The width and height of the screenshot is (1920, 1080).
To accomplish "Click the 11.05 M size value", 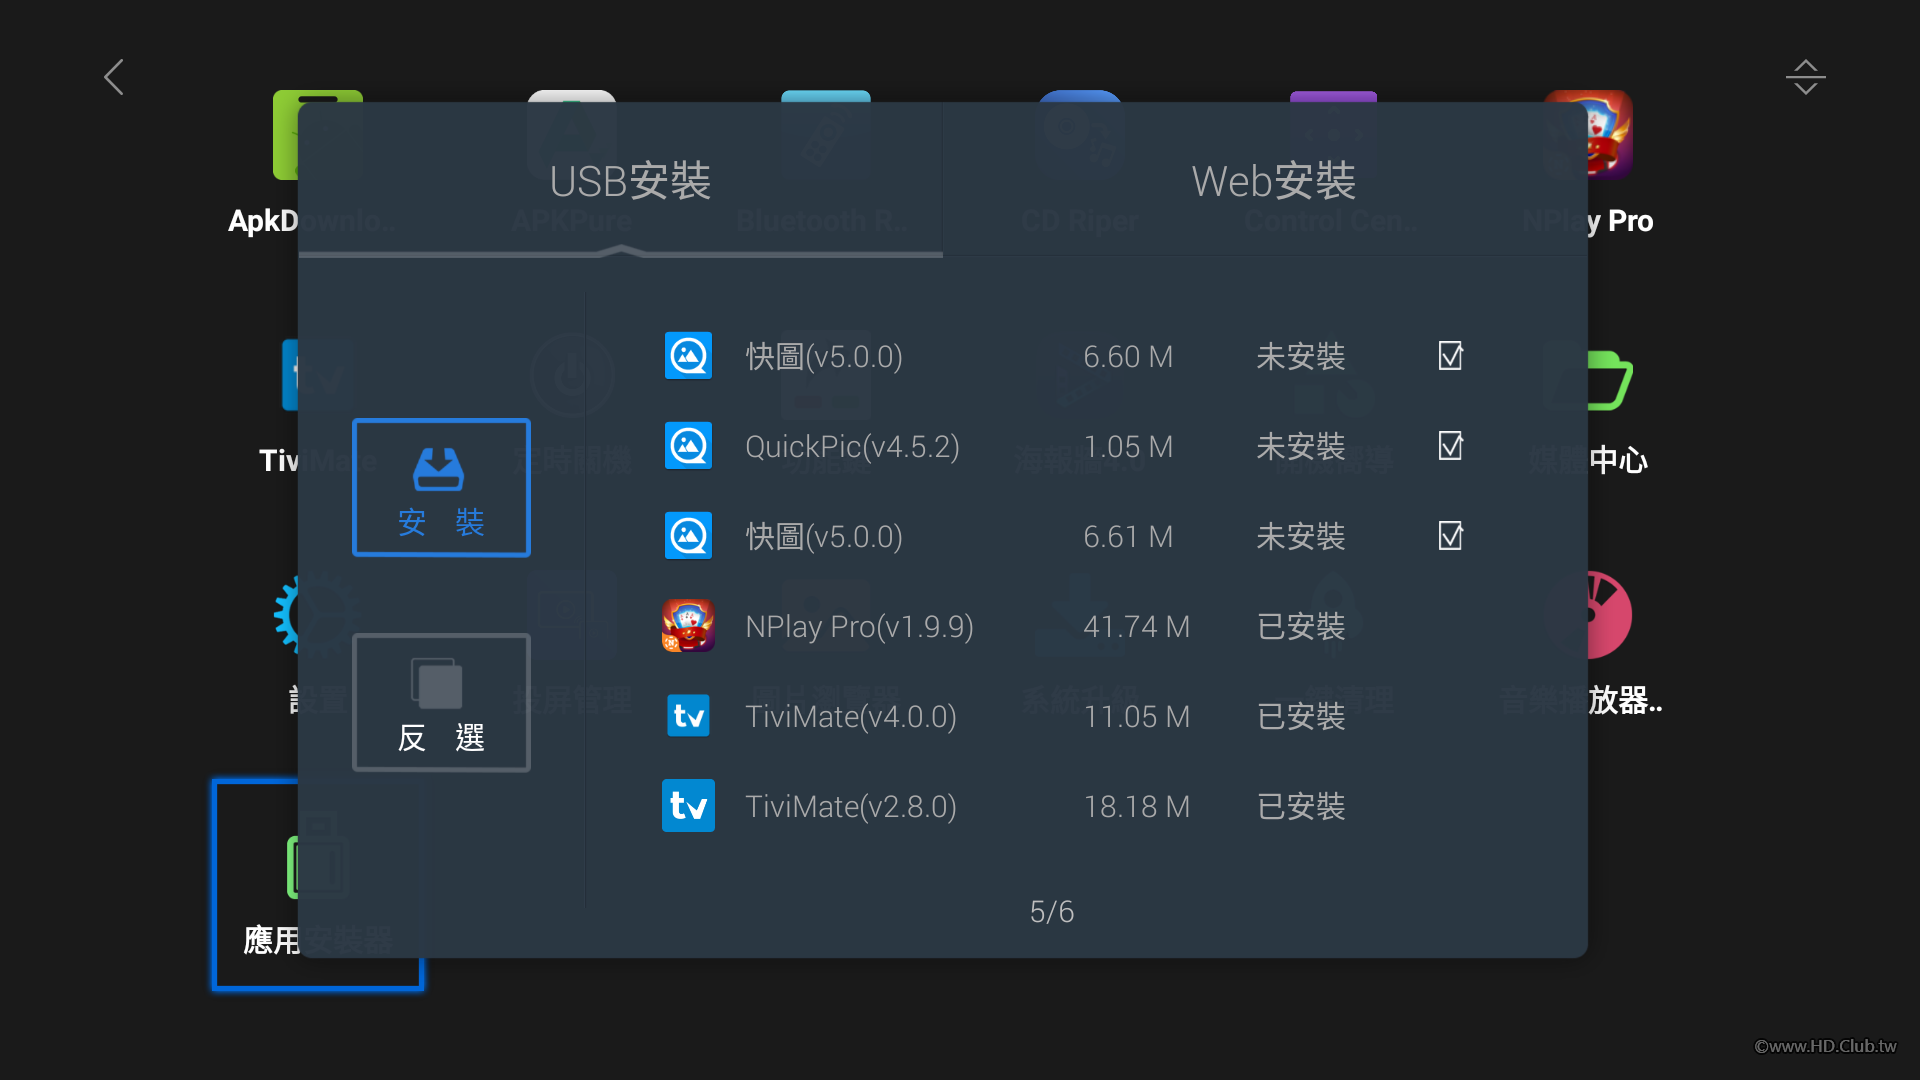I will [x=1137, y=717].
